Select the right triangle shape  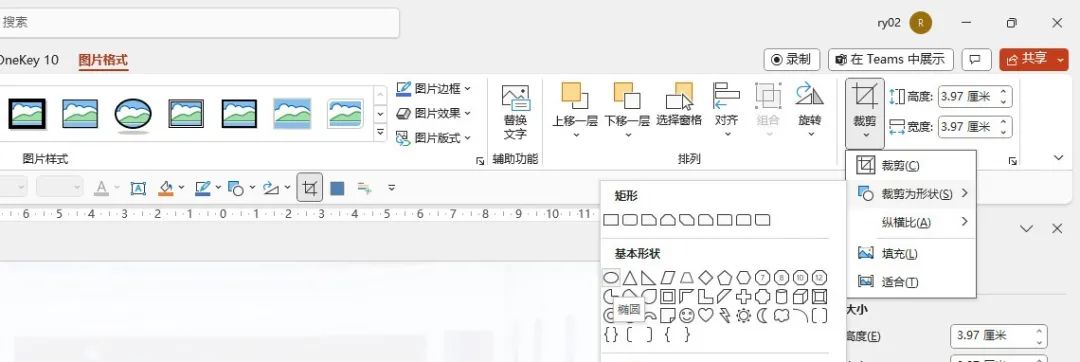pyautogui.click(x=648, y=277)
